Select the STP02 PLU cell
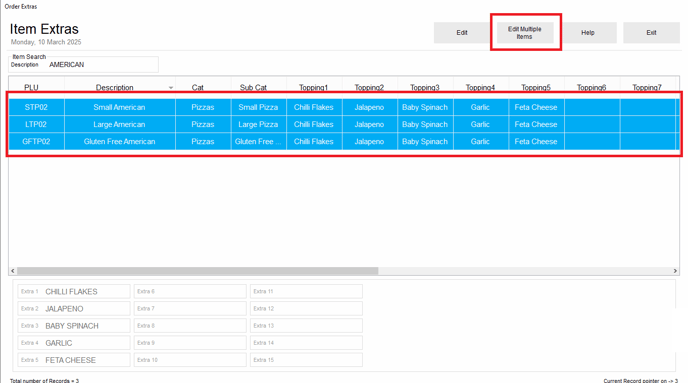Image resolution: width=688 pixels, height=383 pixels. coord(36,107)
